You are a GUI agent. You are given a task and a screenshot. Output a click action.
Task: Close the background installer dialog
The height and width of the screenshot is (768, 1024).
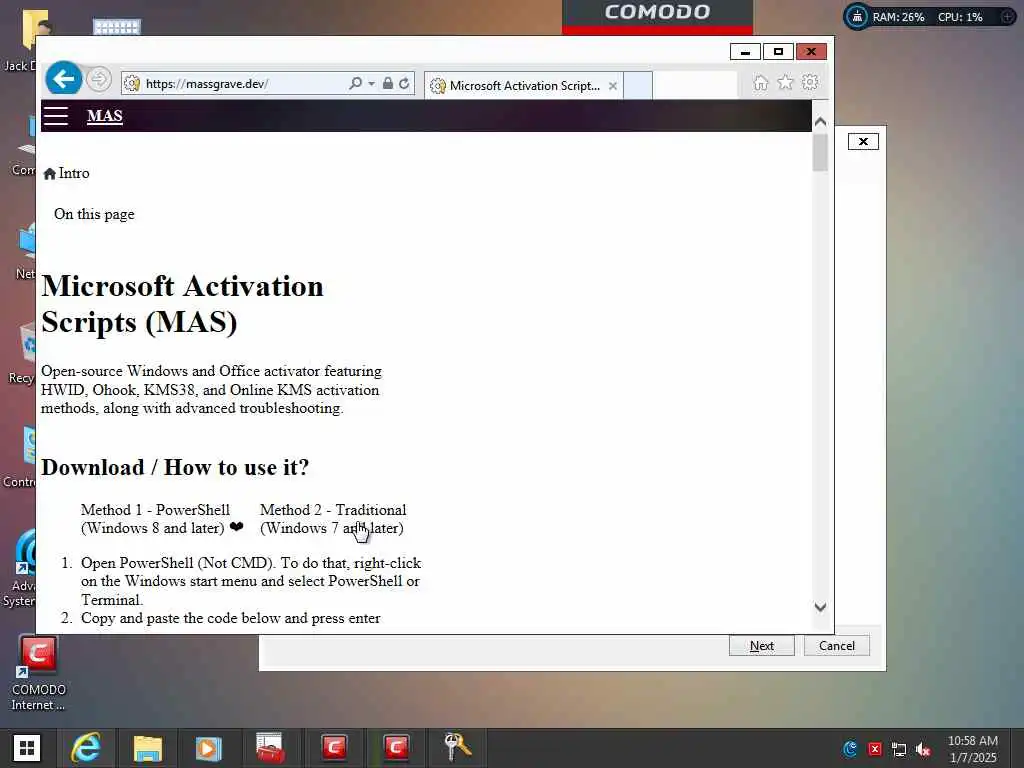point(863,141)
